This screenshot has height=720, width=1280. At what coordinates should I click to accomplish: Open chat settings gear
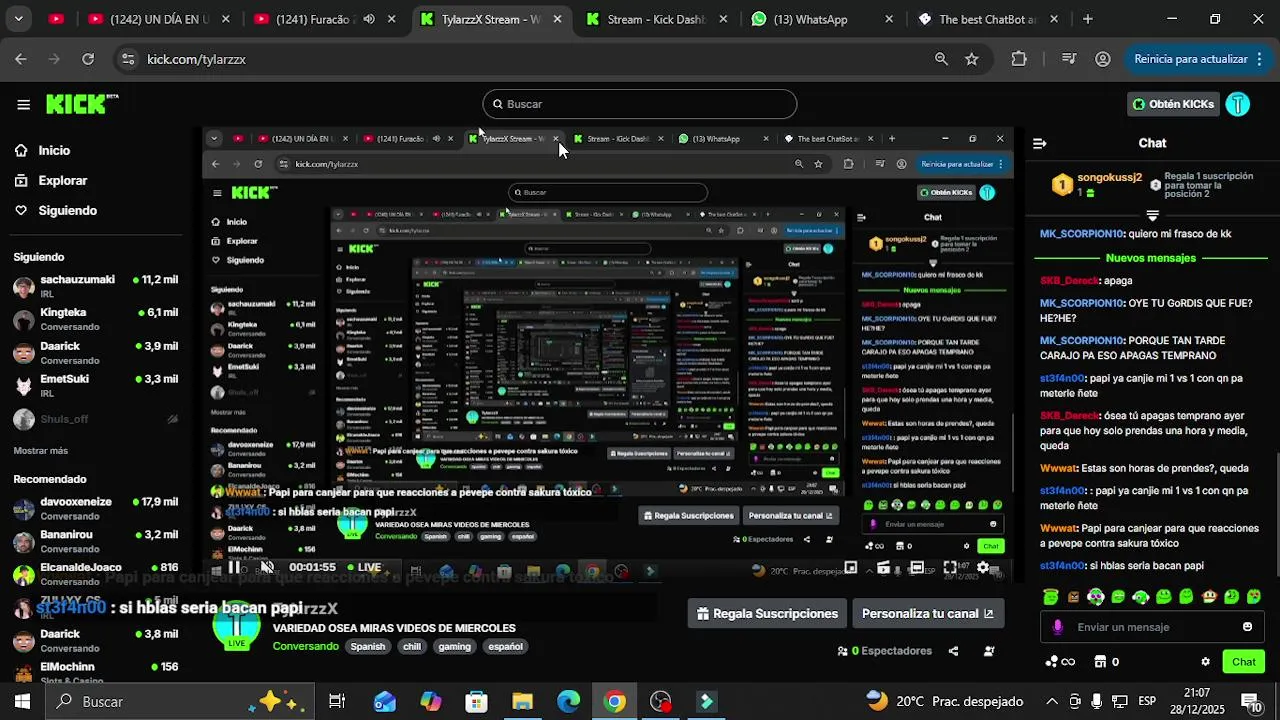click(x=1205, y=662)
